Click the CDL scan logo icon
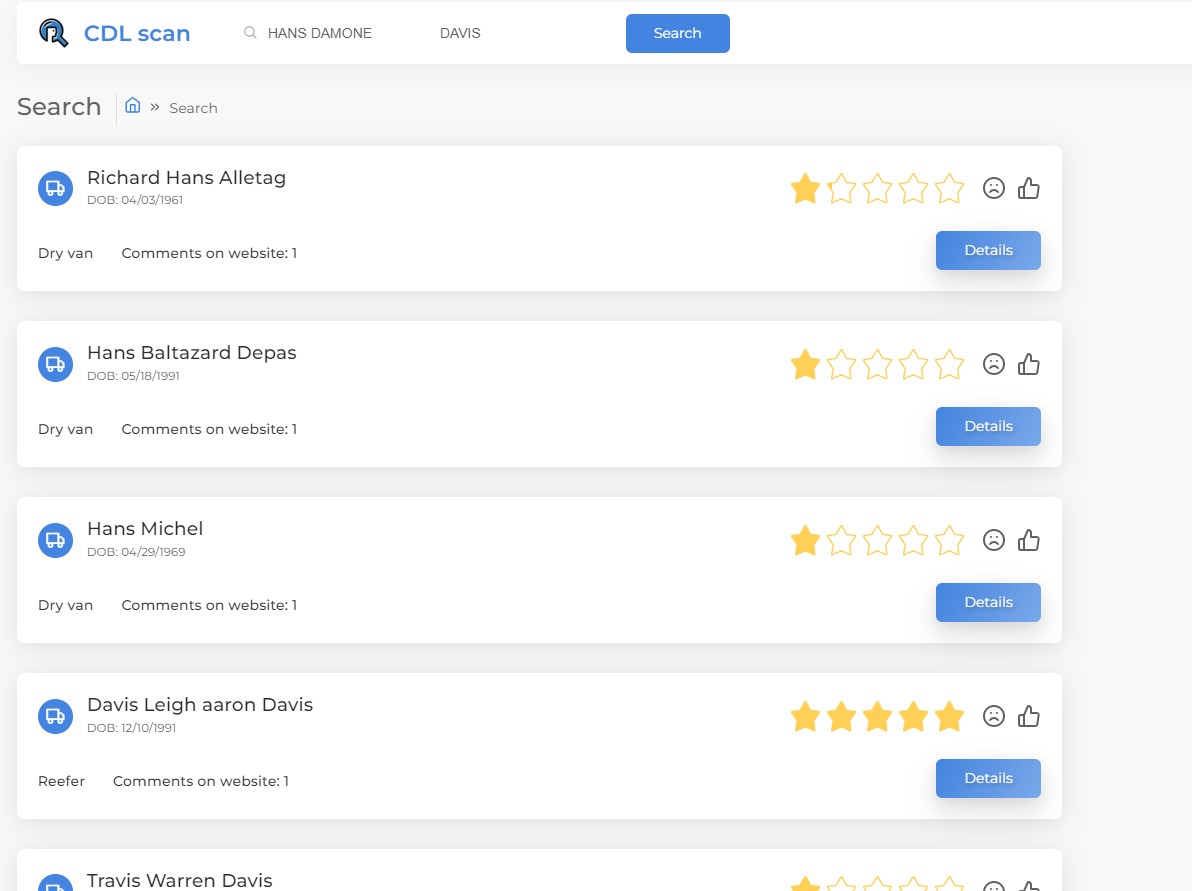This screenshot has width=1192, height=891. pyautogui.click(x=53, y=33)
